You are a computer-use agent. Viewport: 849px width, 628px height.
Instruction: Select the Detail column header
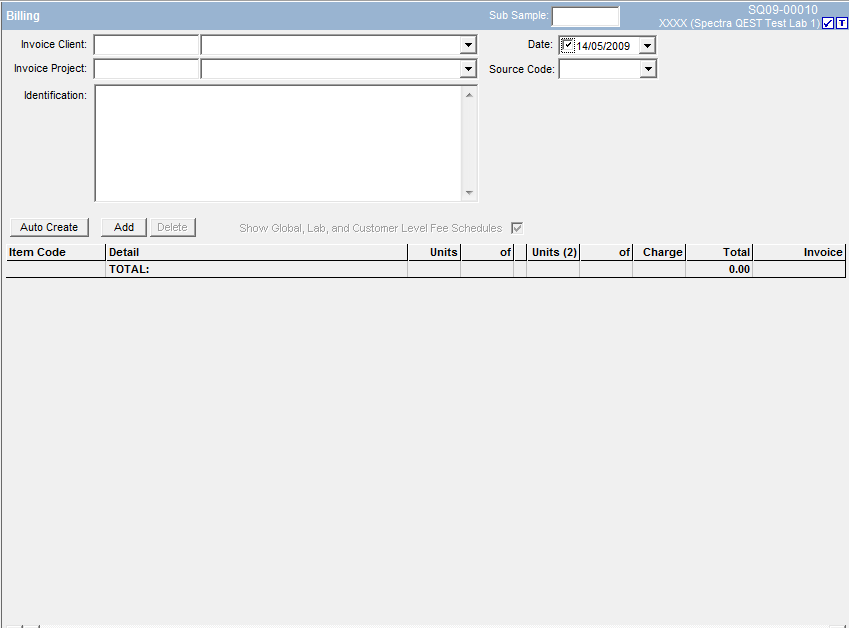(x=256, y=252)
